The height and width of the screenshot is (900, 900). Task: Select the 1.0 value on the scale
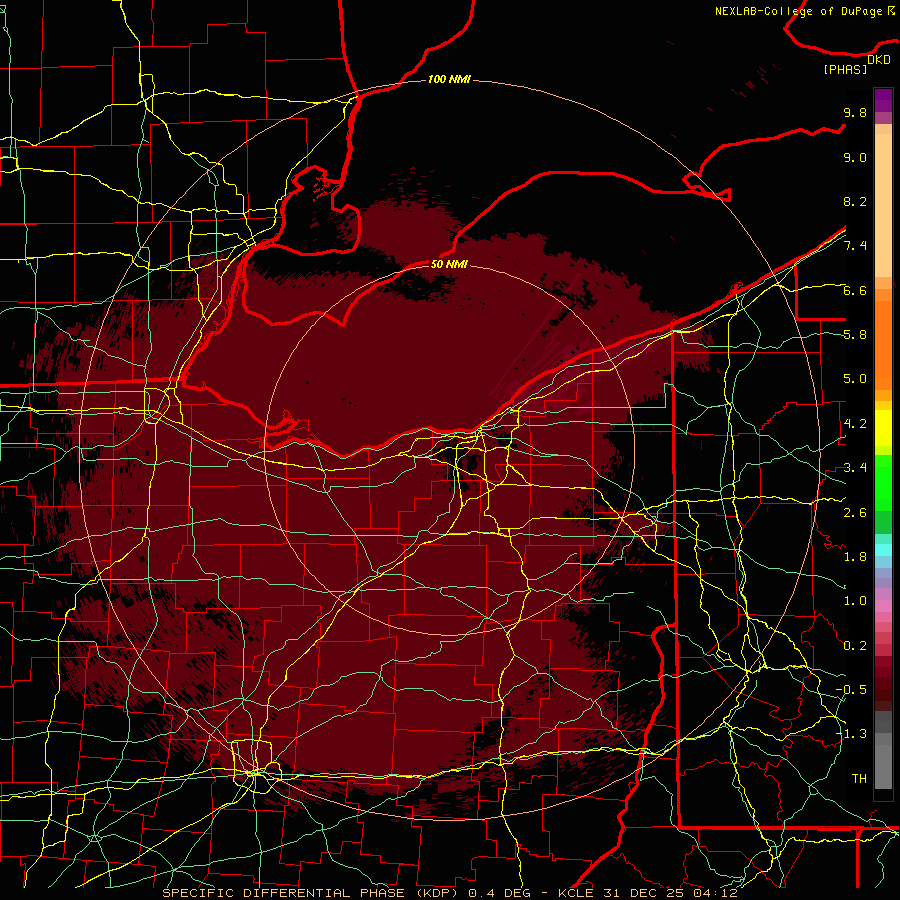point(855,601)
